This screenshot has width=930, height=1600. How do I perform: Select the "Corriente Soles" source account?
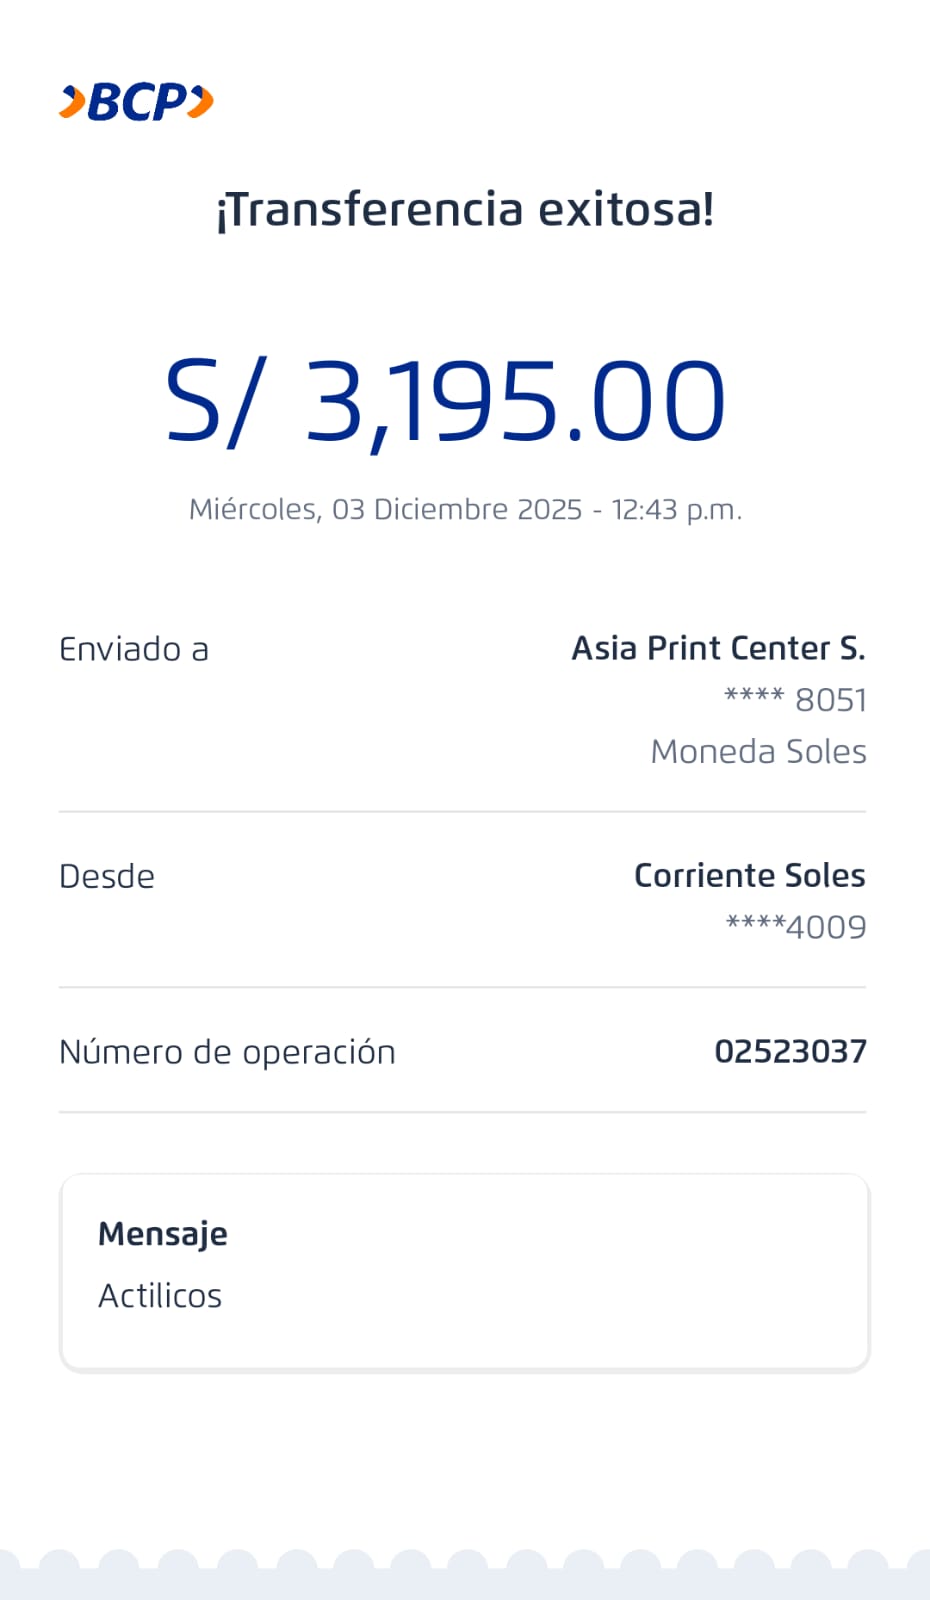(x=749, y=876)
